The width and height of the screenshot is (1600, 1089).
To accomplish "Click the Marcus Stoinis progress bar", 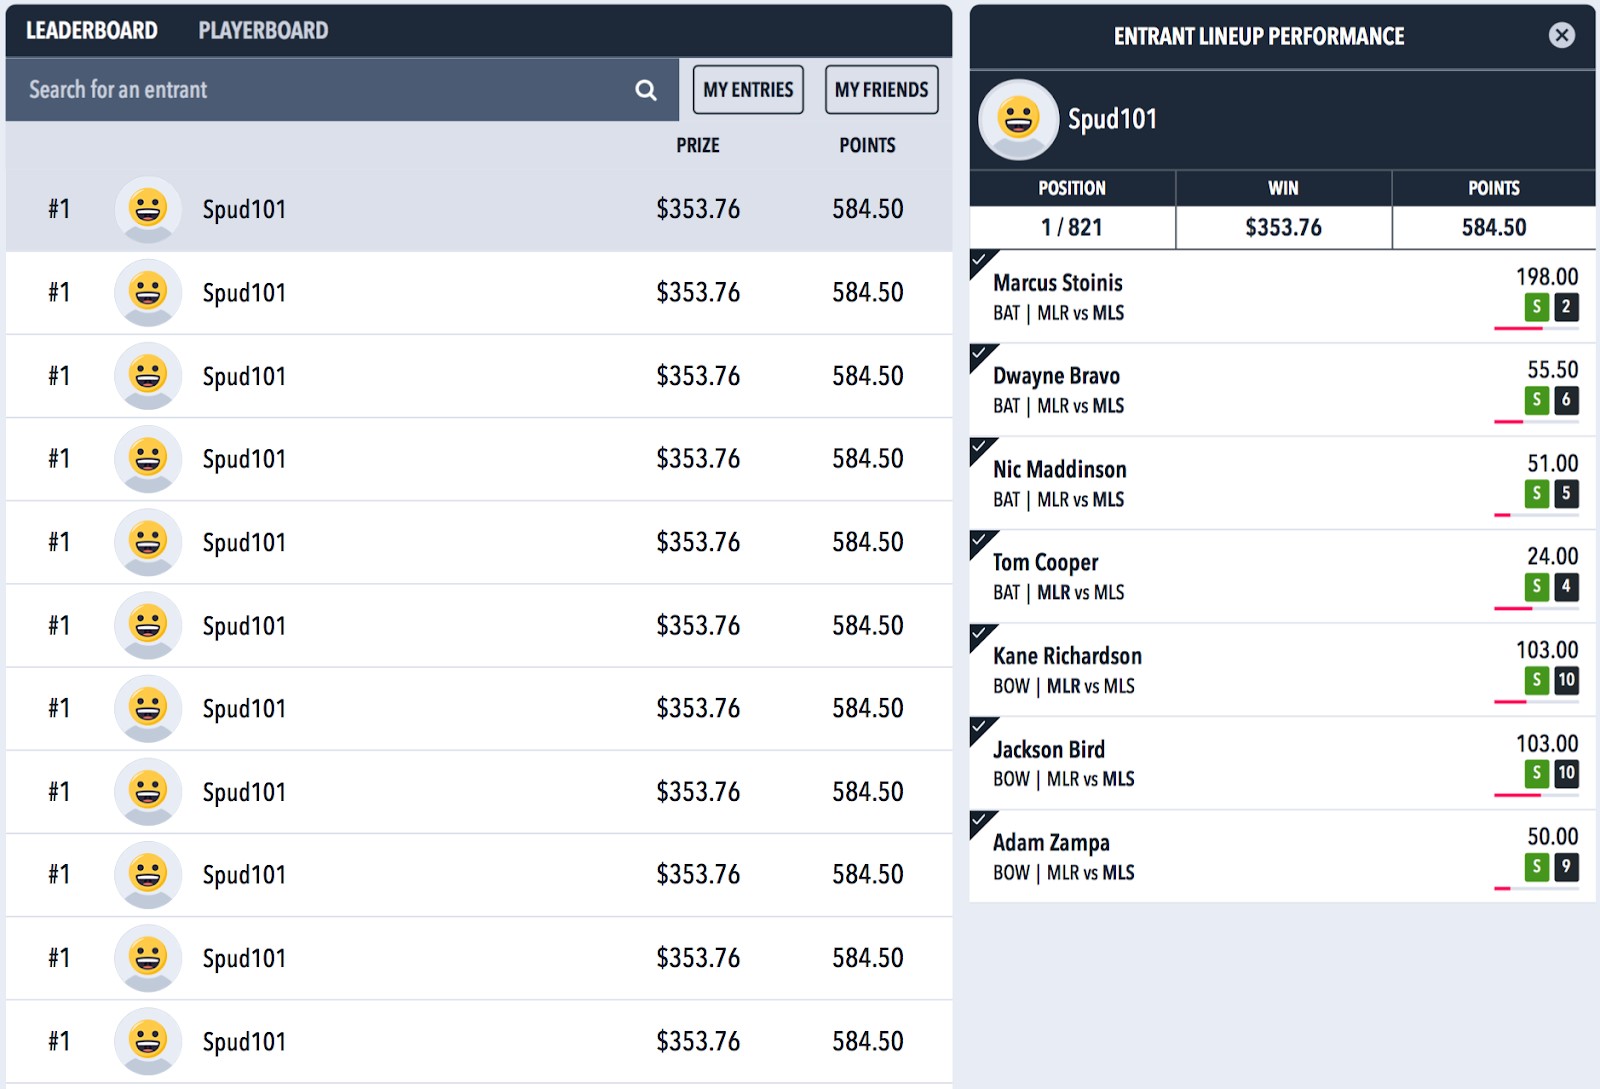I will pyautogui.click(x=1536, y=328).
